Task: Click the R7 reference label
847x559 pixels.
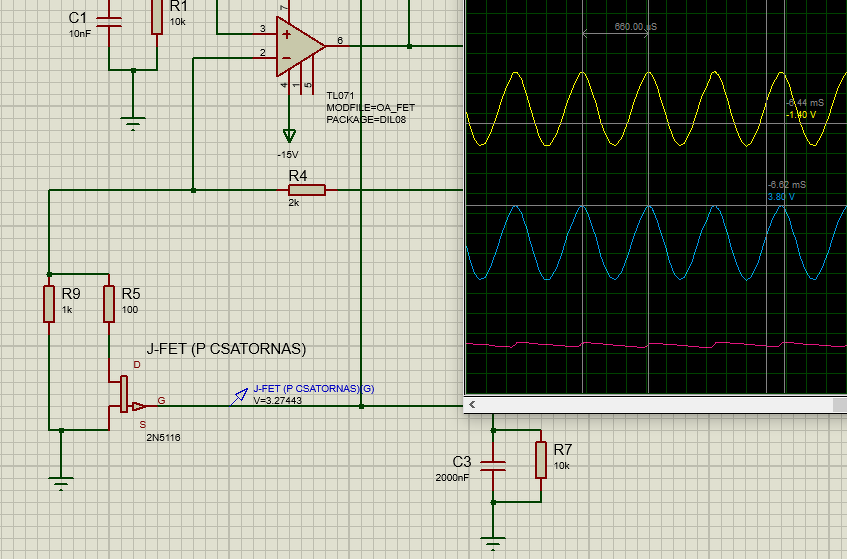Action: click(x=562, y=449)
